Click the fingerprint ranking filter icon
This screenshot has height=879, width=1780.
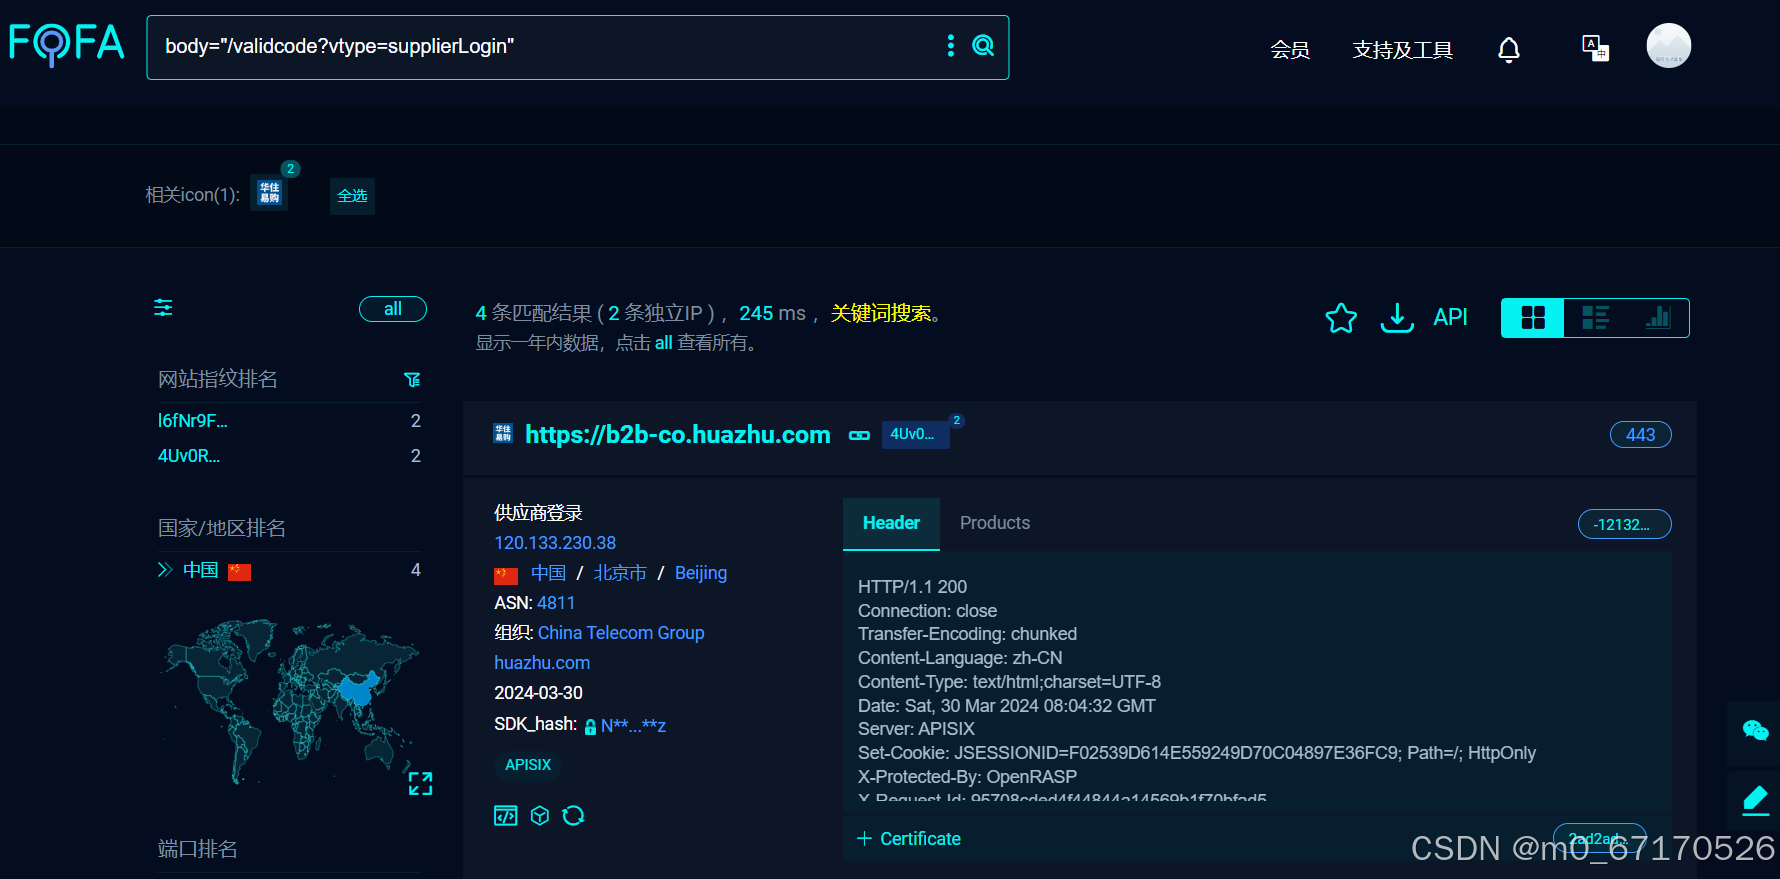[412, 380]
